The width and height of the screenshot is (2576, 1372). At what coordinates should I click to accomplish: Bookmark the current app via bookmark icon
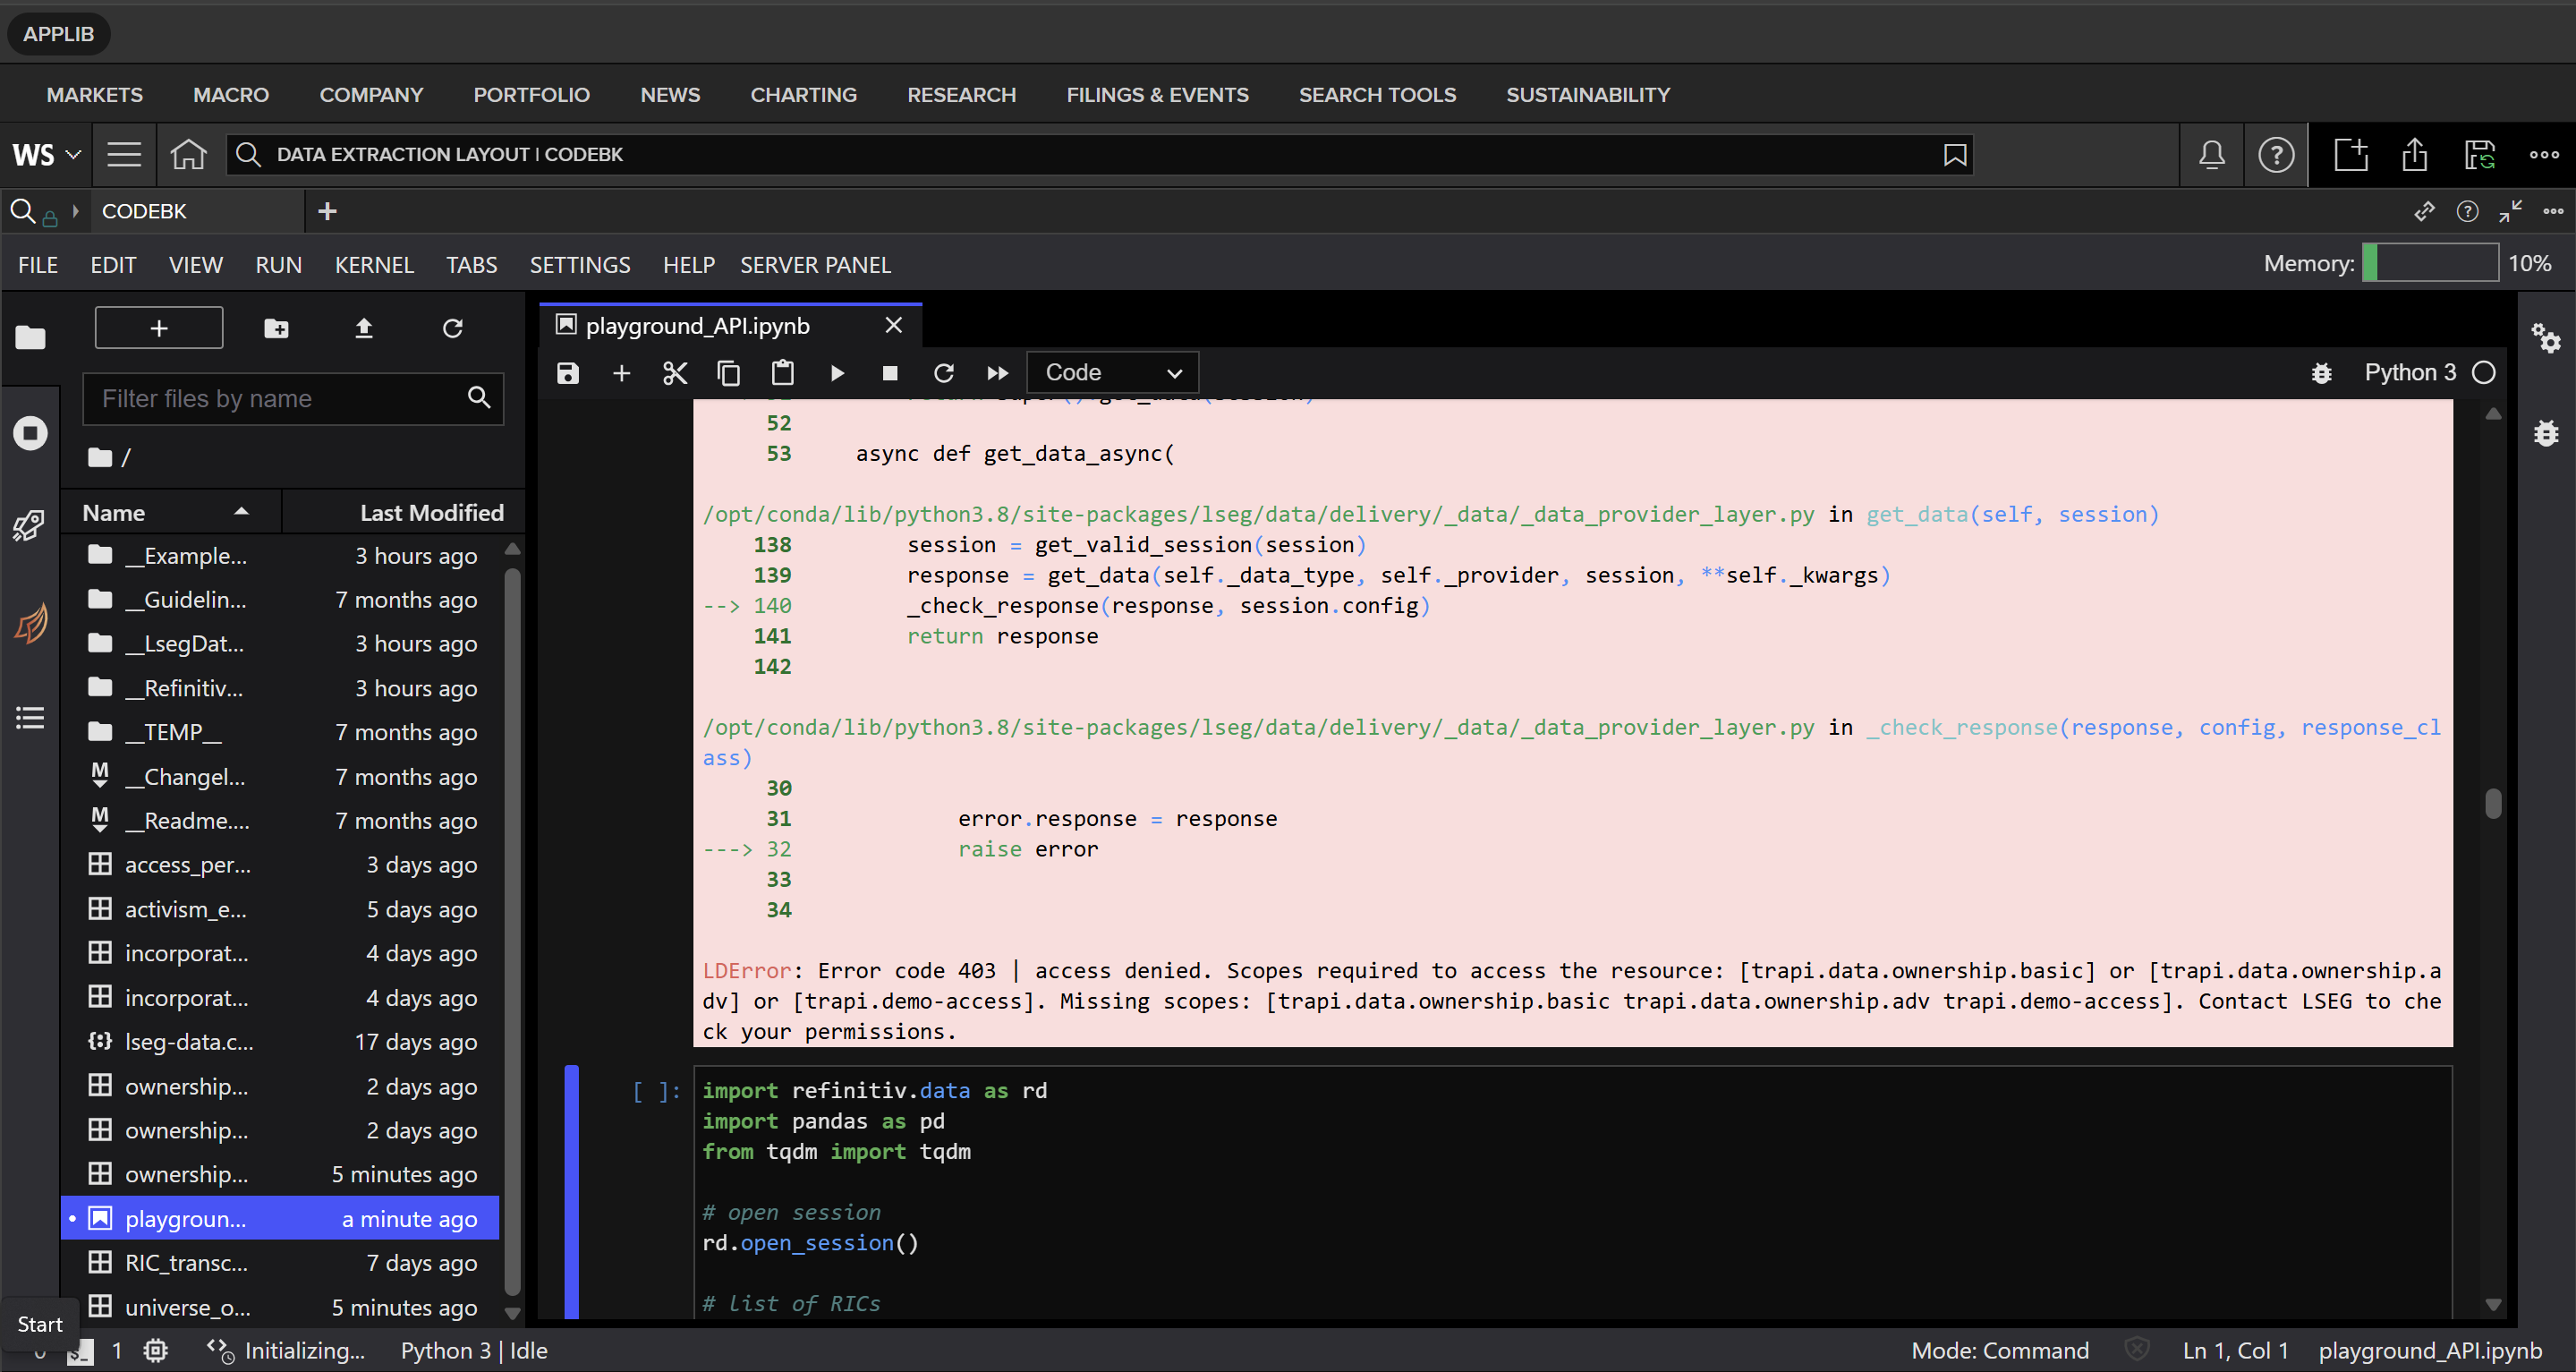(x=1955, y=154)
